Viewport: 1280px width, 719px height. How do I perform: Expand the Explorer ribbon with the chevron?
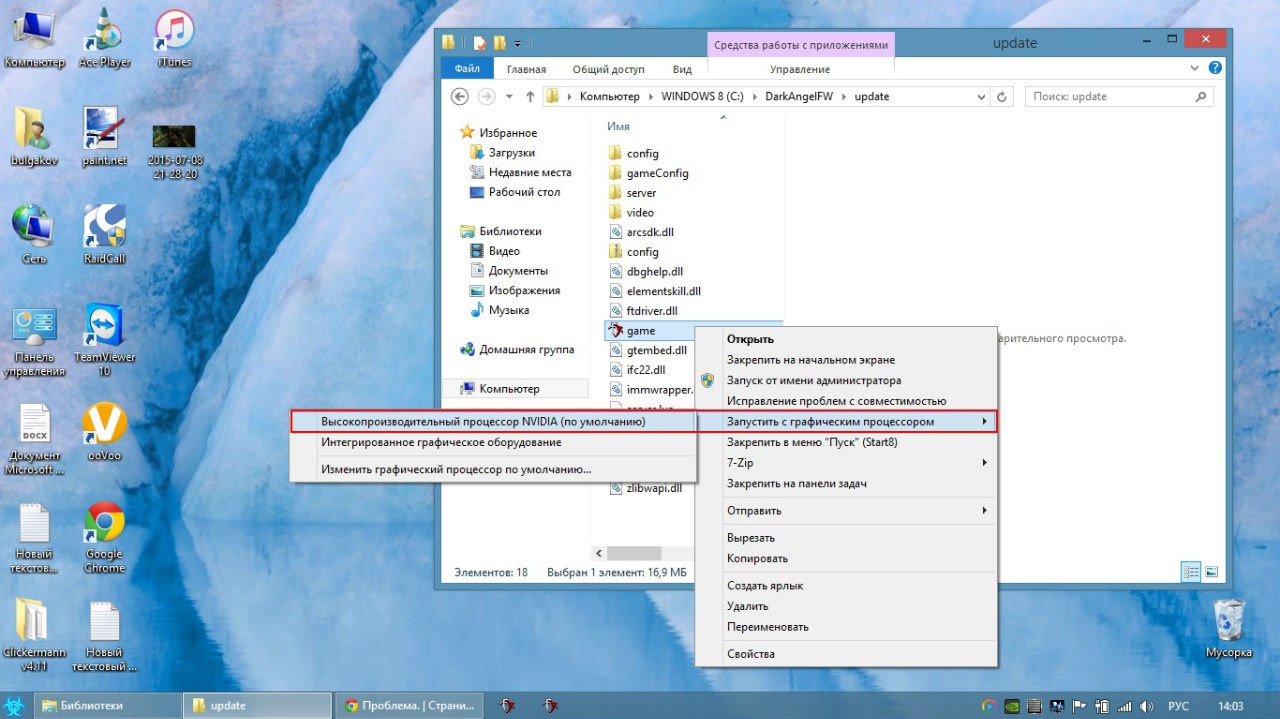coord(1195,68)
